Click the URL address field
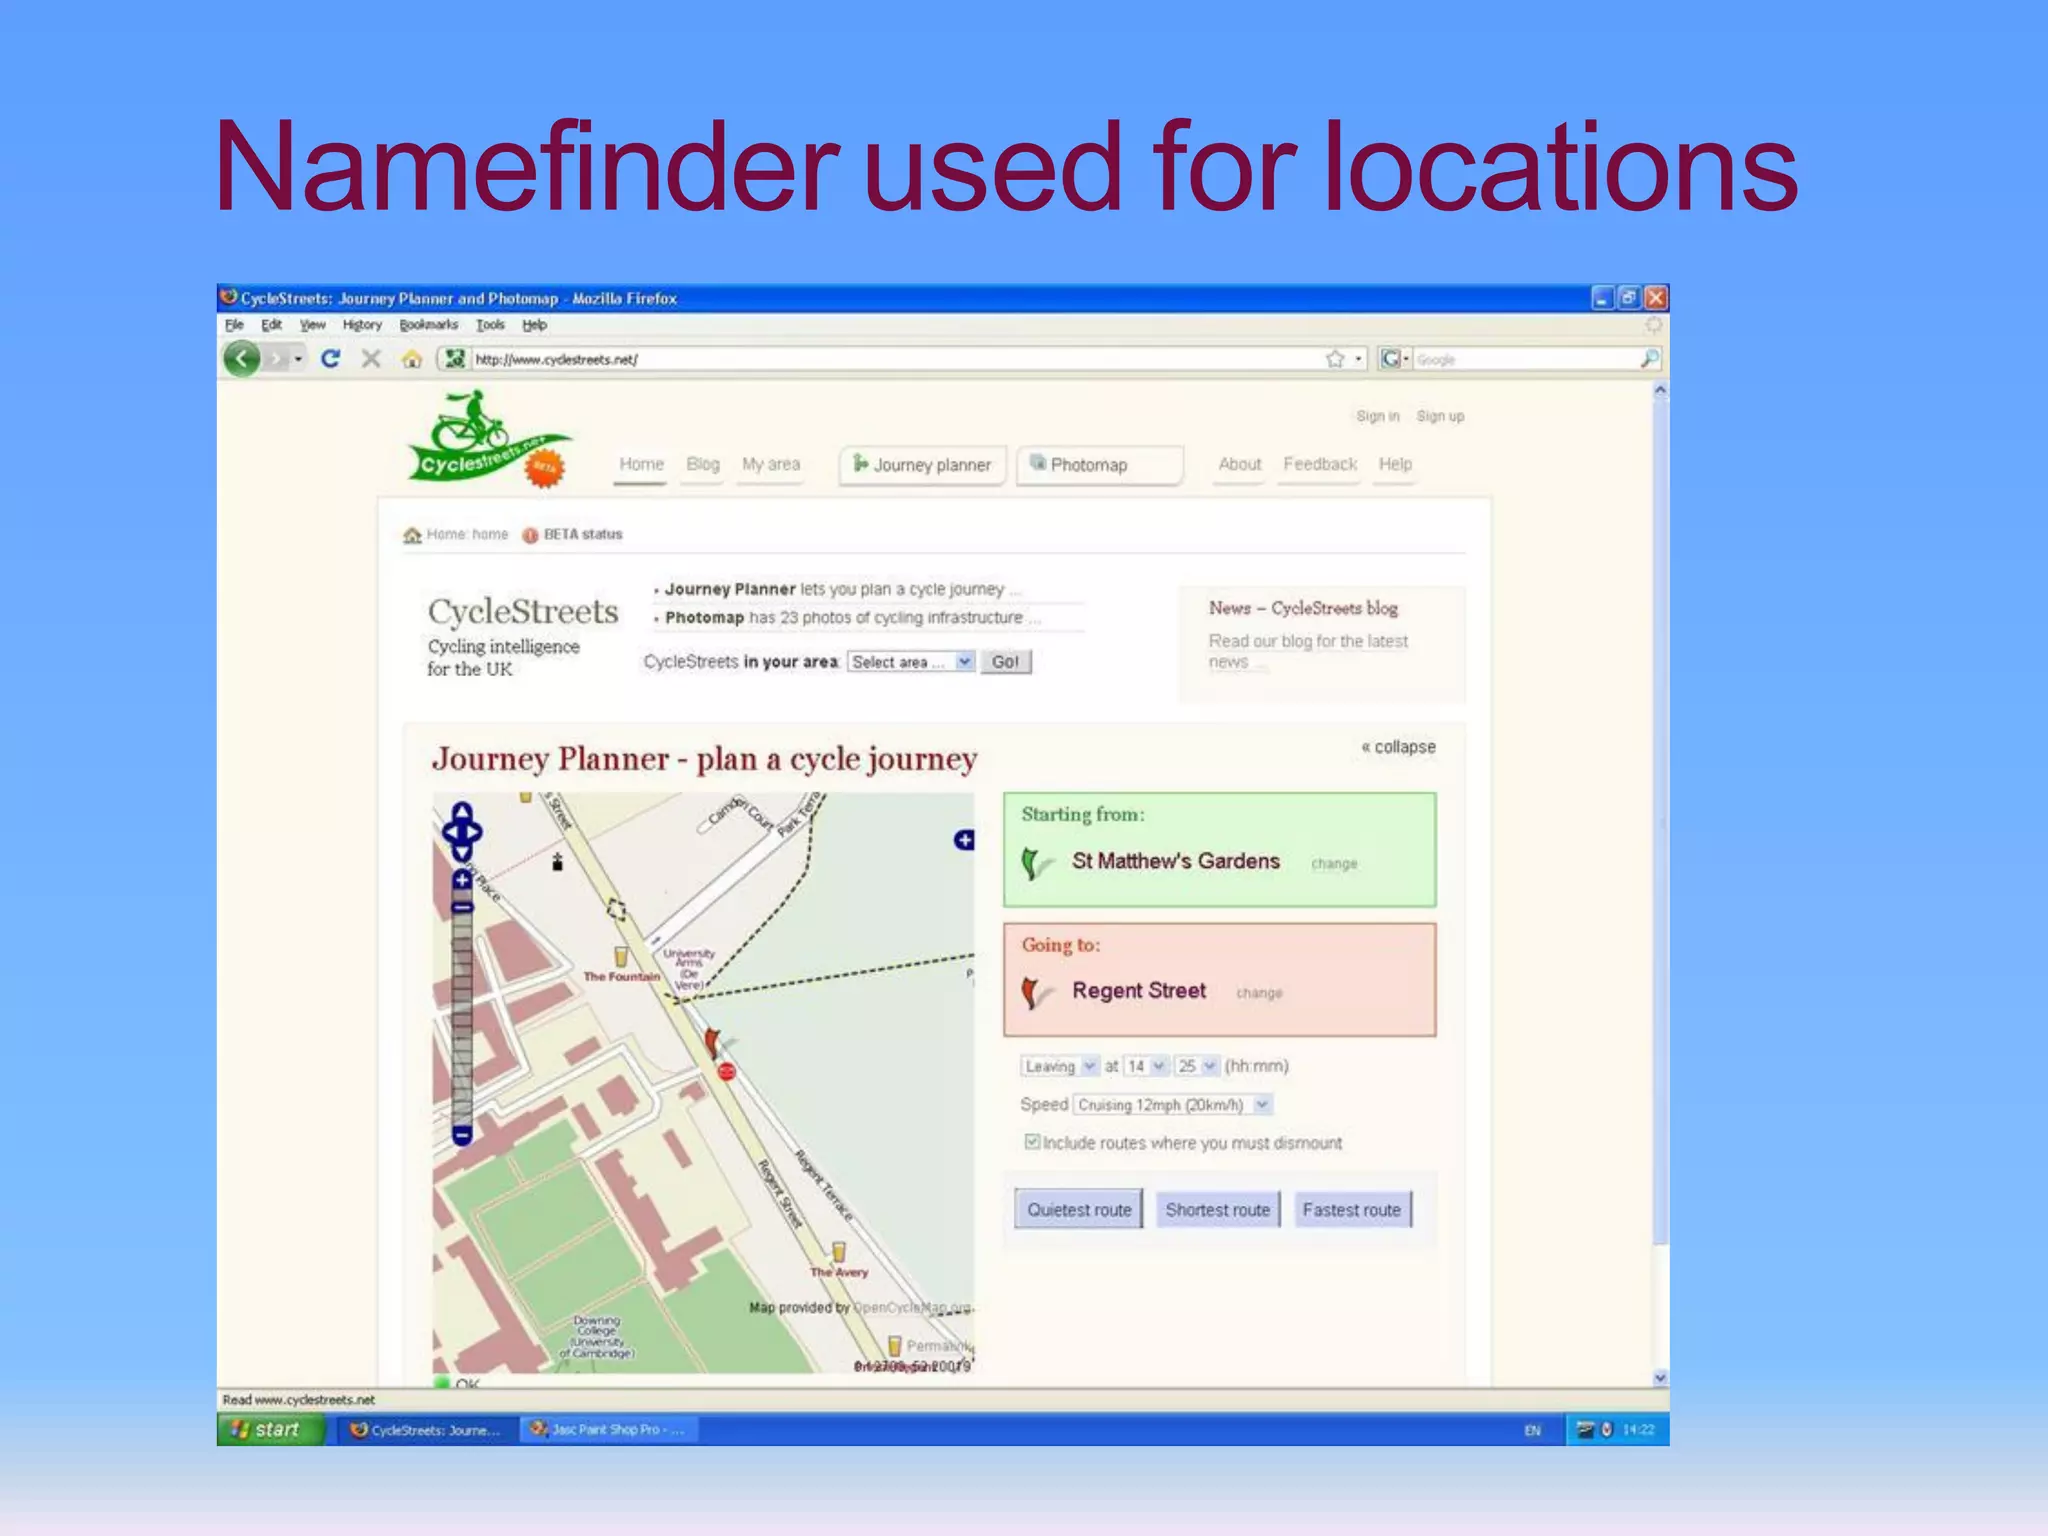This screenshot has height=1536, width=2048. 895,359
